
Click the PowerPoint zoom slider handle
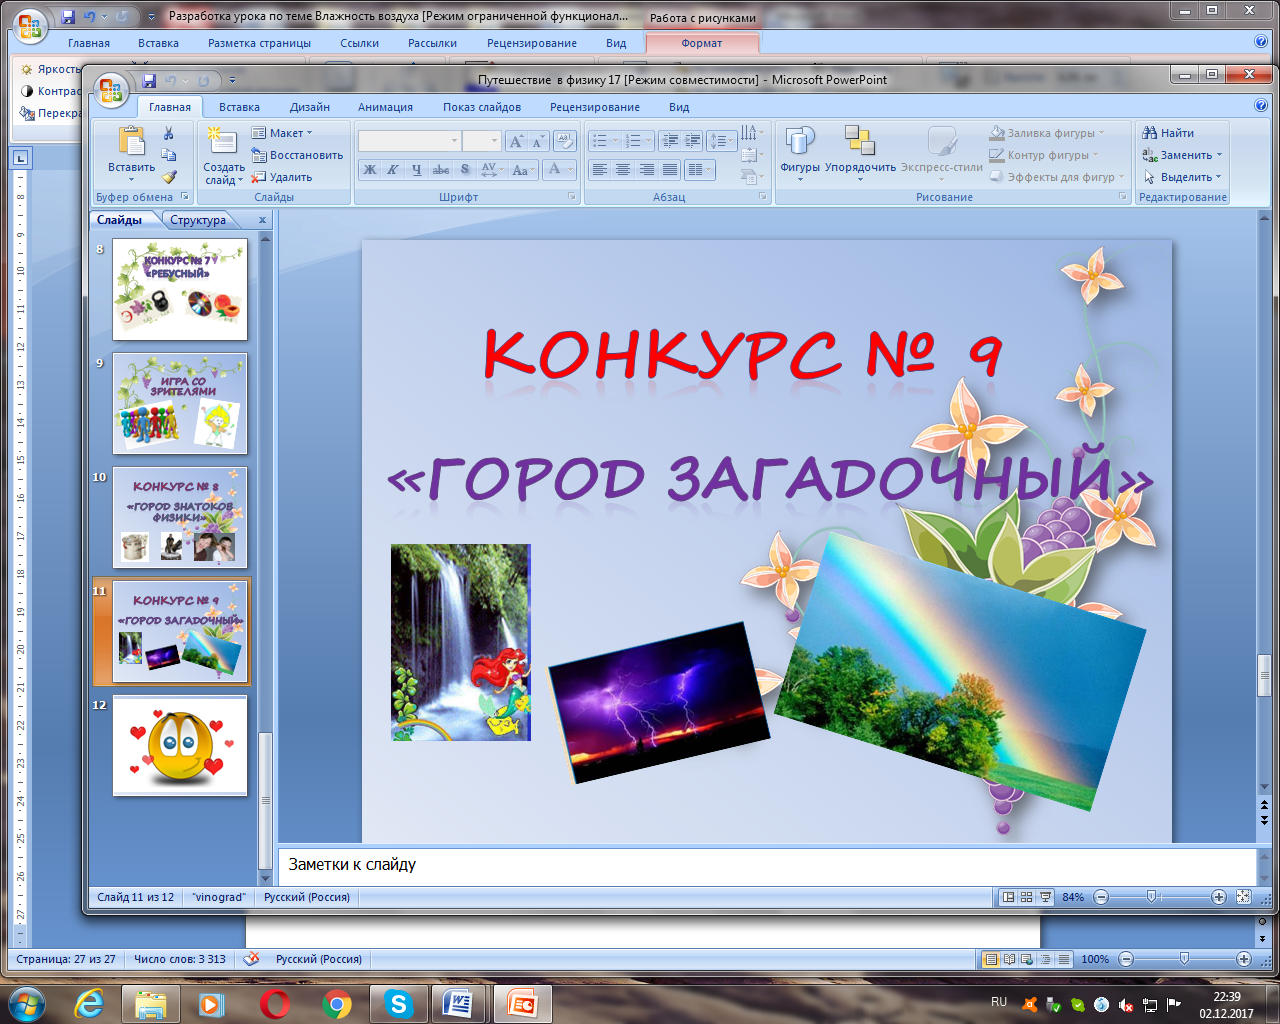pos(1151,897)
